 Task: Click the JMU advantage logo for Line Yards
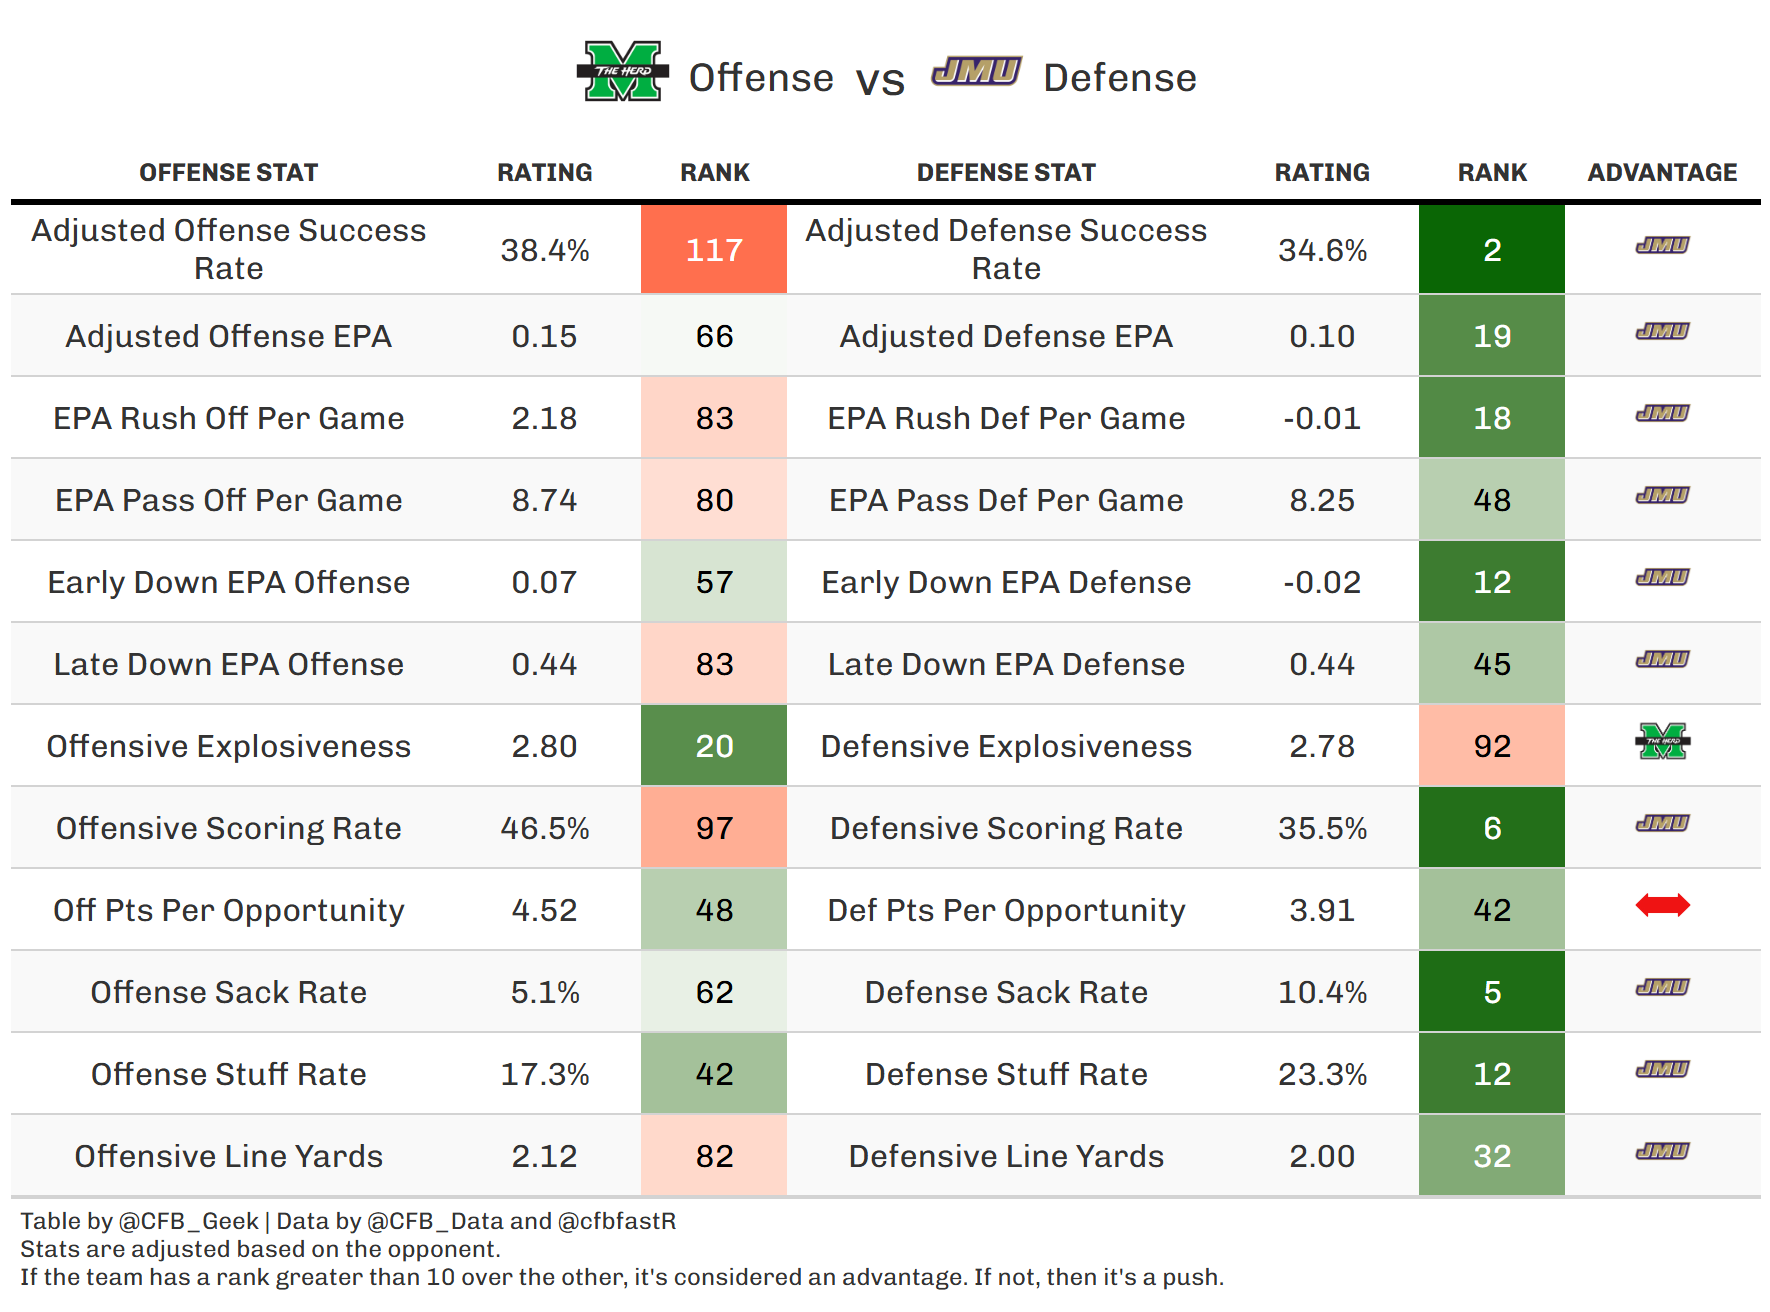click(x=1662, y=1152)
